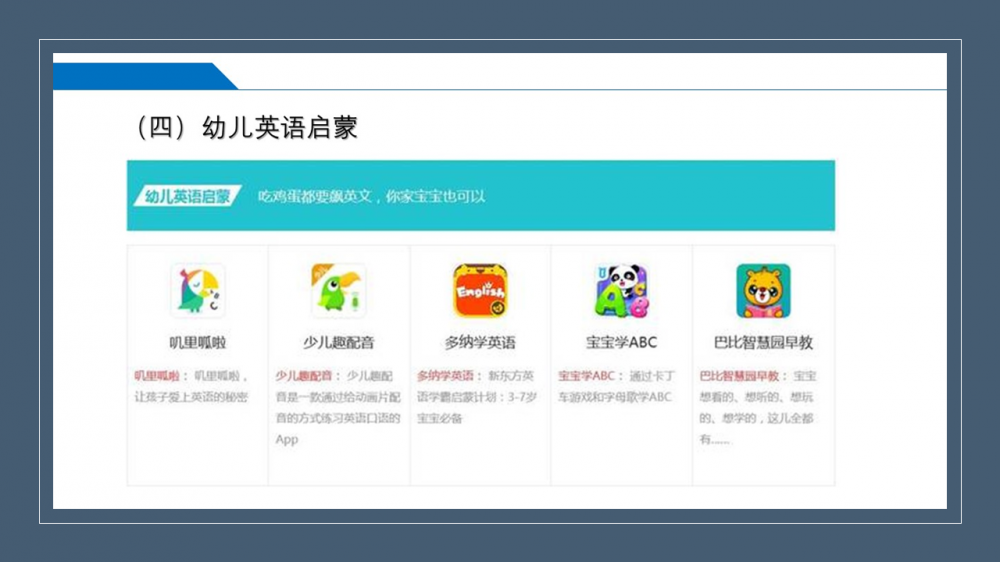Select the panda 宝宝学ABC app icon

[x=621, y=290]
